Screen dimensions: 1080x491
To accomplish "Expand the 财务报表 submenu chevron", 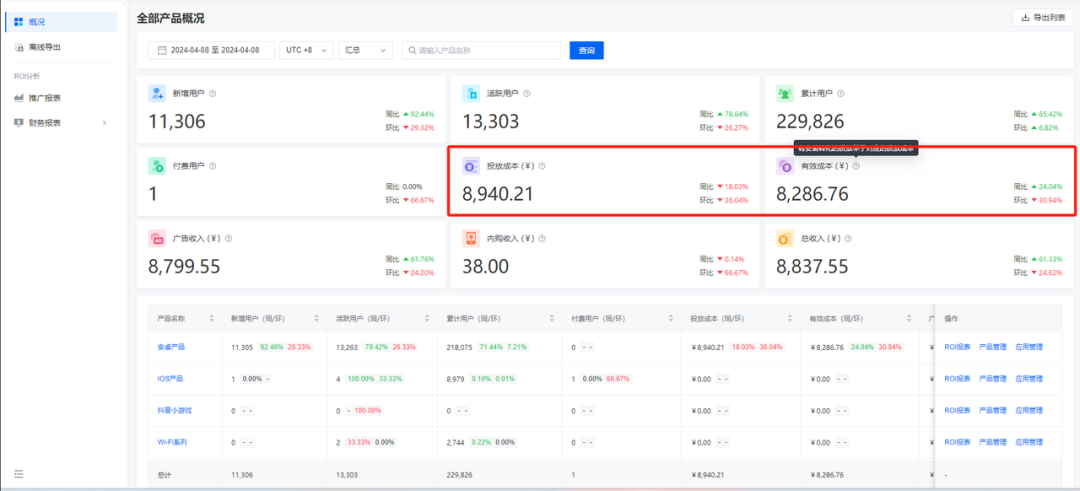I will 105,123.
